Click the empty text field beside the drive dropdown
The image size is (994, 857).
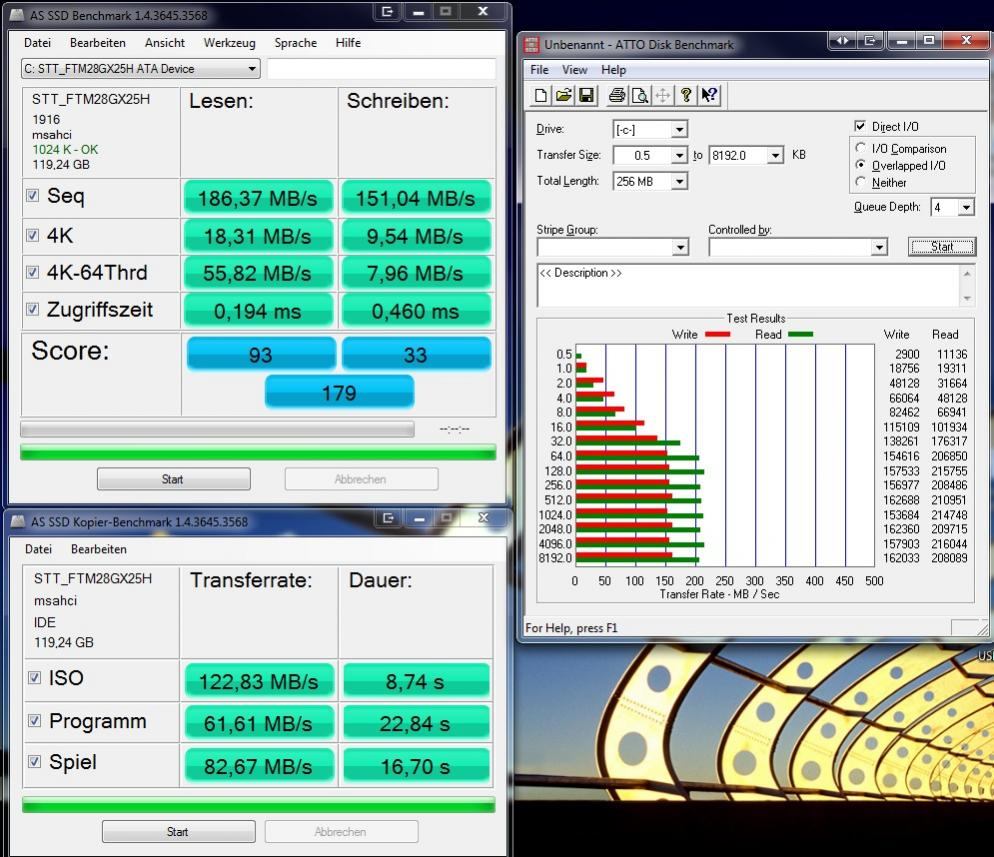point(382,68)
